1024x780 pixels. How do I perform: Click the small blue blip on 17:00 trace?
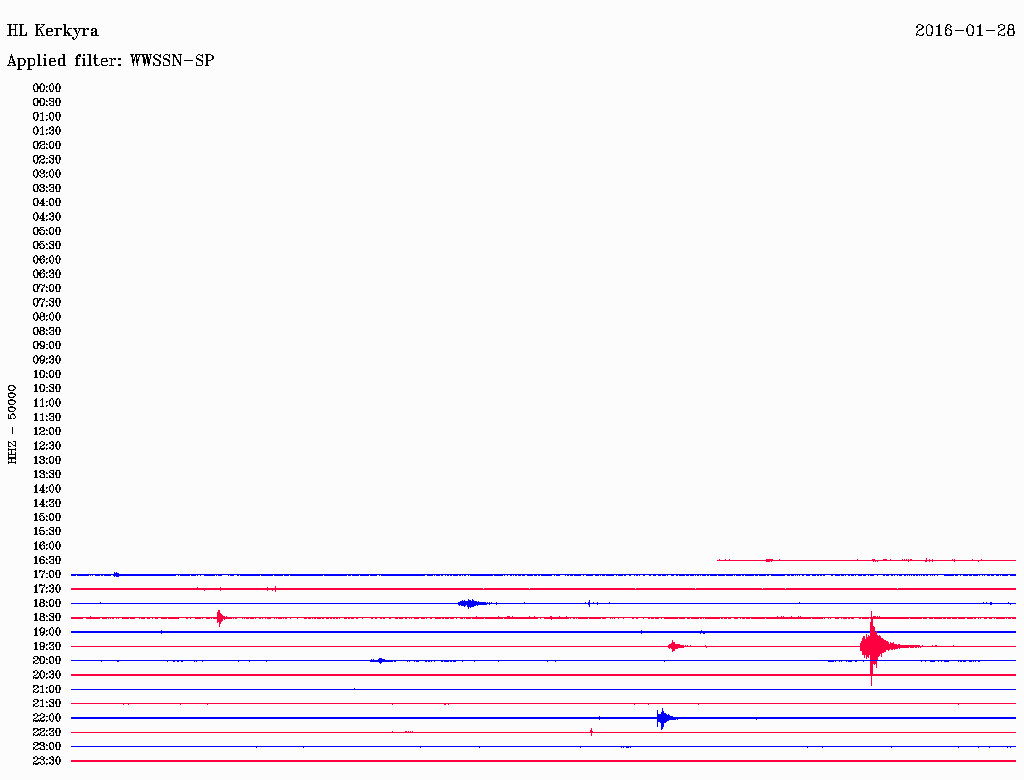[x=116, y=575]
